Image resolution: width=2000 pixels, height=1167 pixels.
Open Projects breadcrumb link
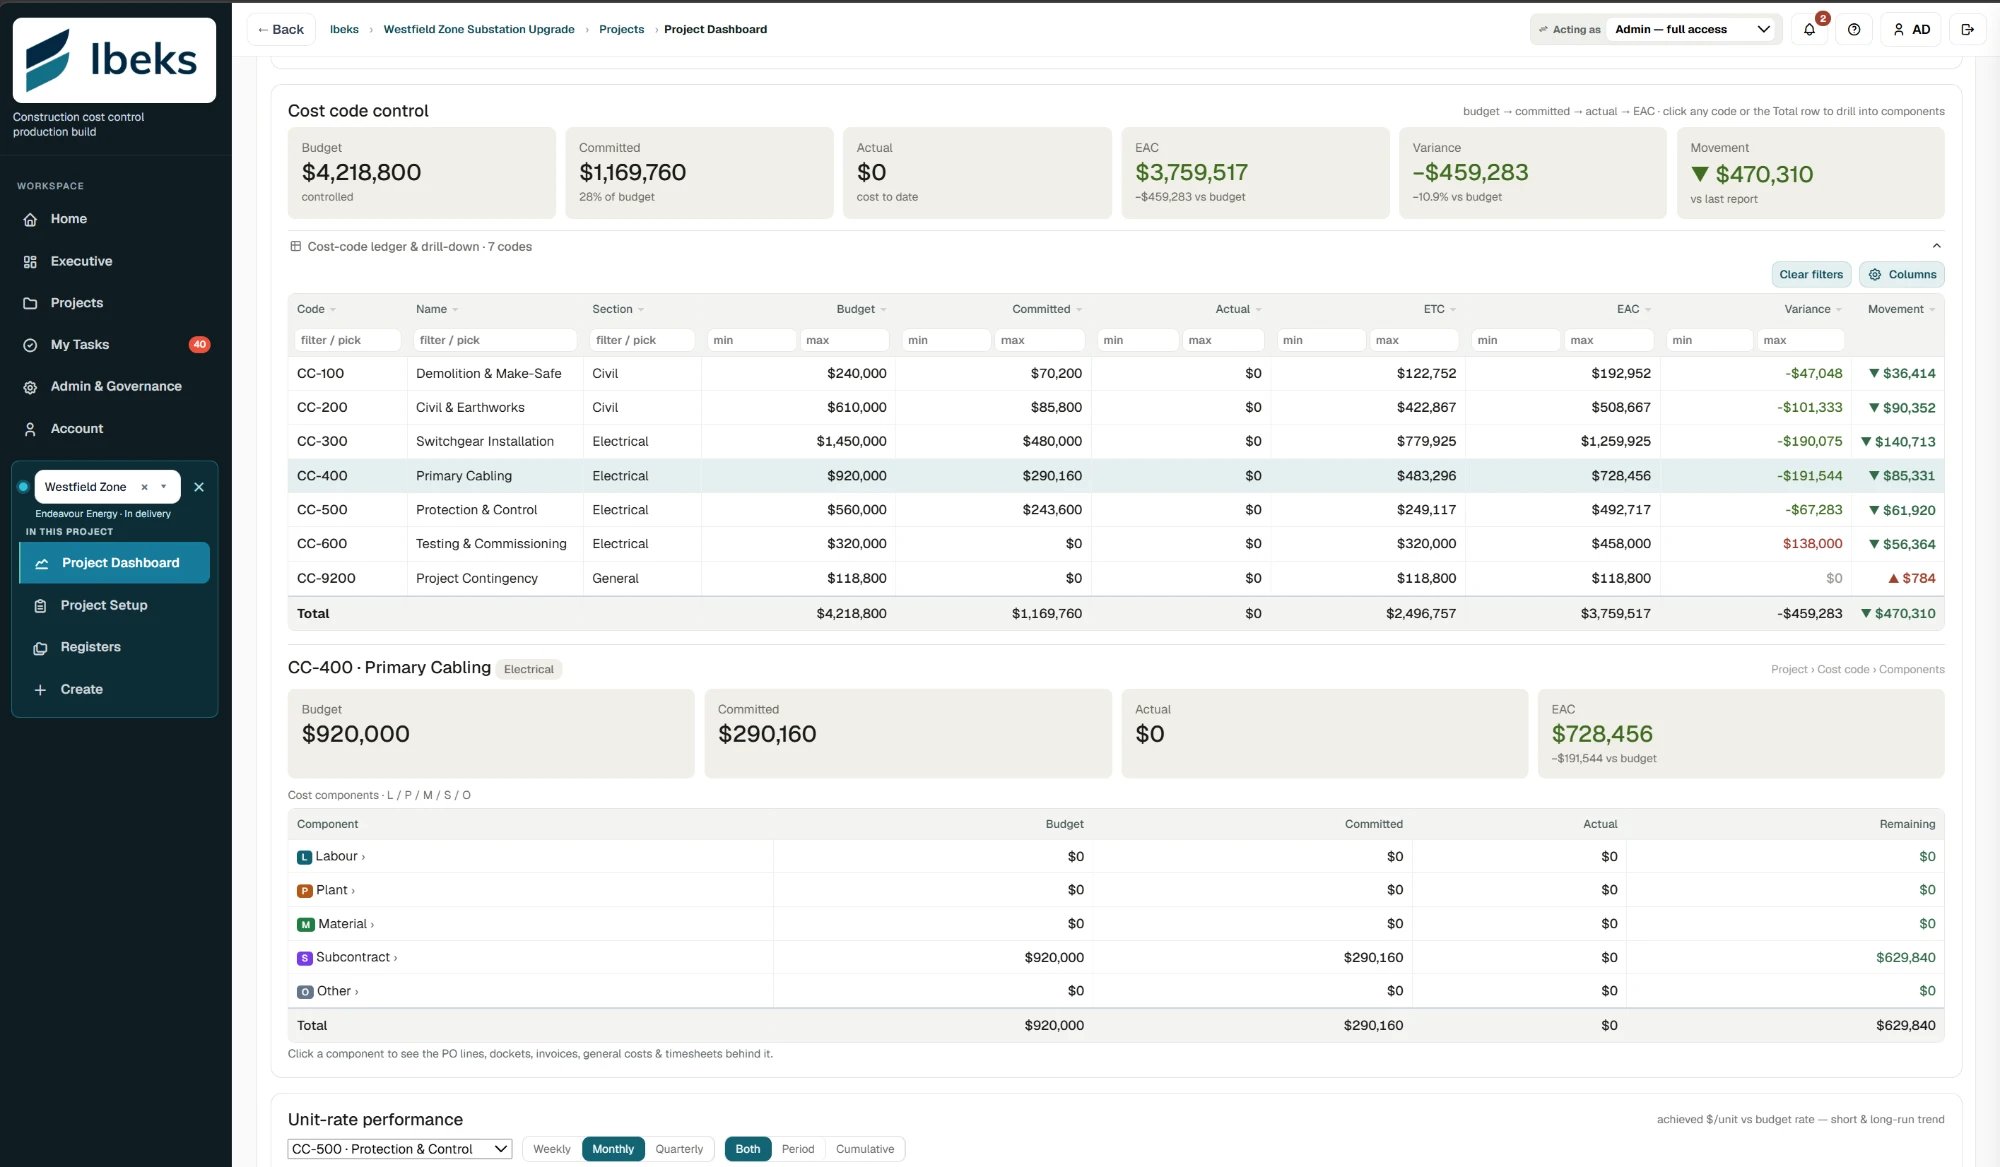coord(621,29)
